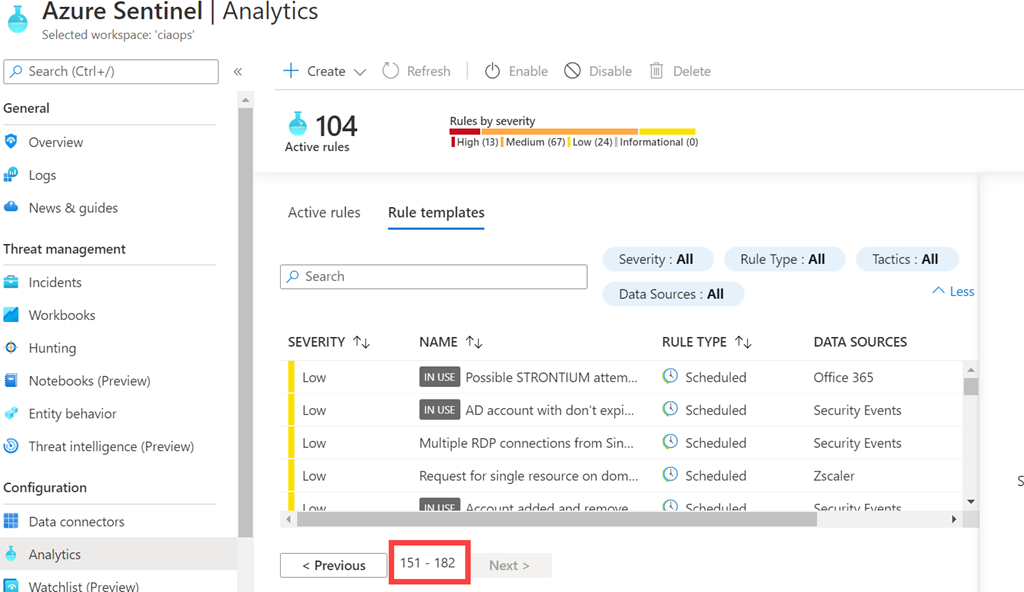The image size is (1024, 592).
Task: Select the Hunting target icon
Action: (11, 348)
